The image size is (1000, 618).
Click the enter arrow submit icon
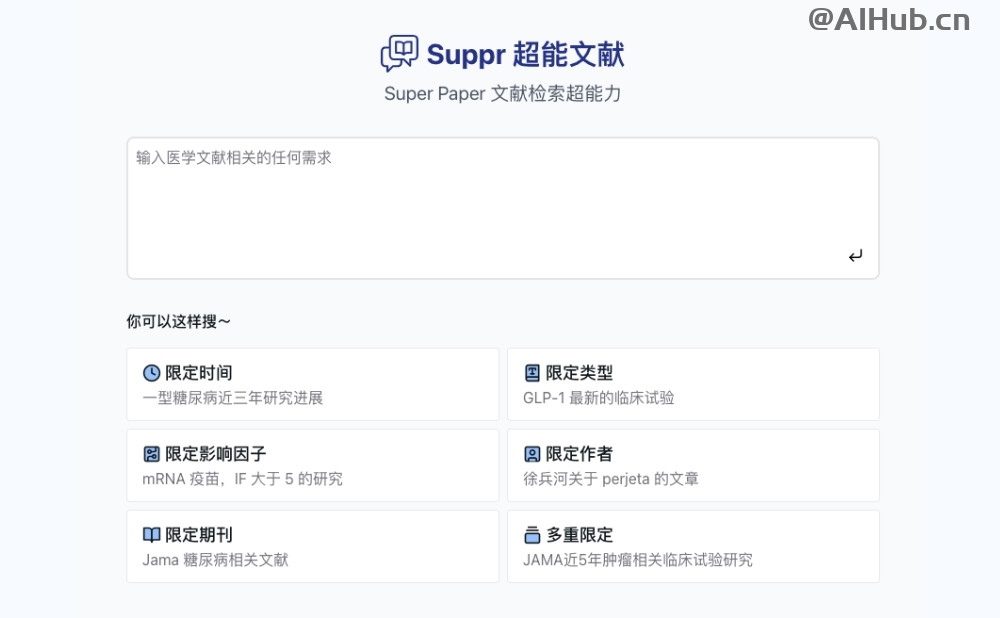[x=855, y=256]
